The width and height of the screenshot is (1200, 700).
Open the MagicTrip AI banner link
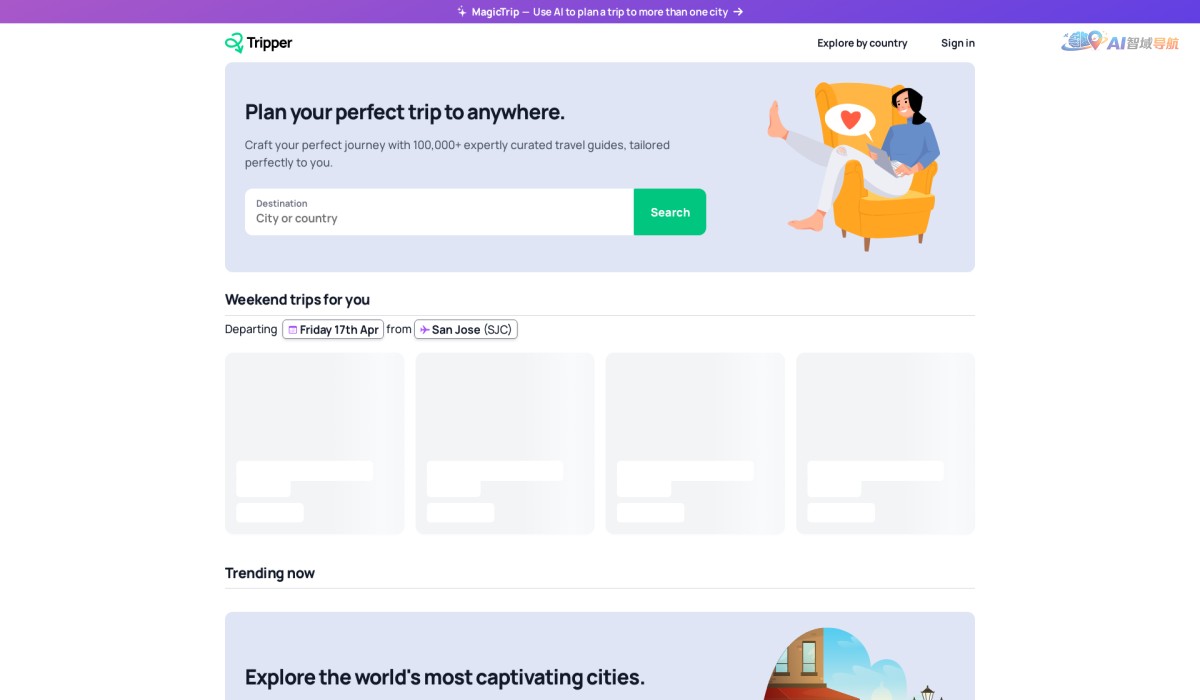600,12
